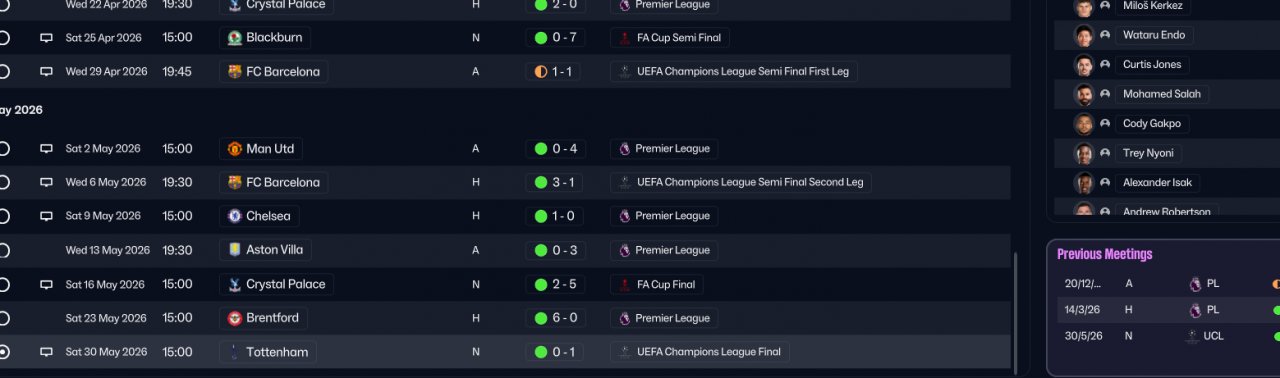Click Wataru Endo's face thumbnail

[1084, 35]
